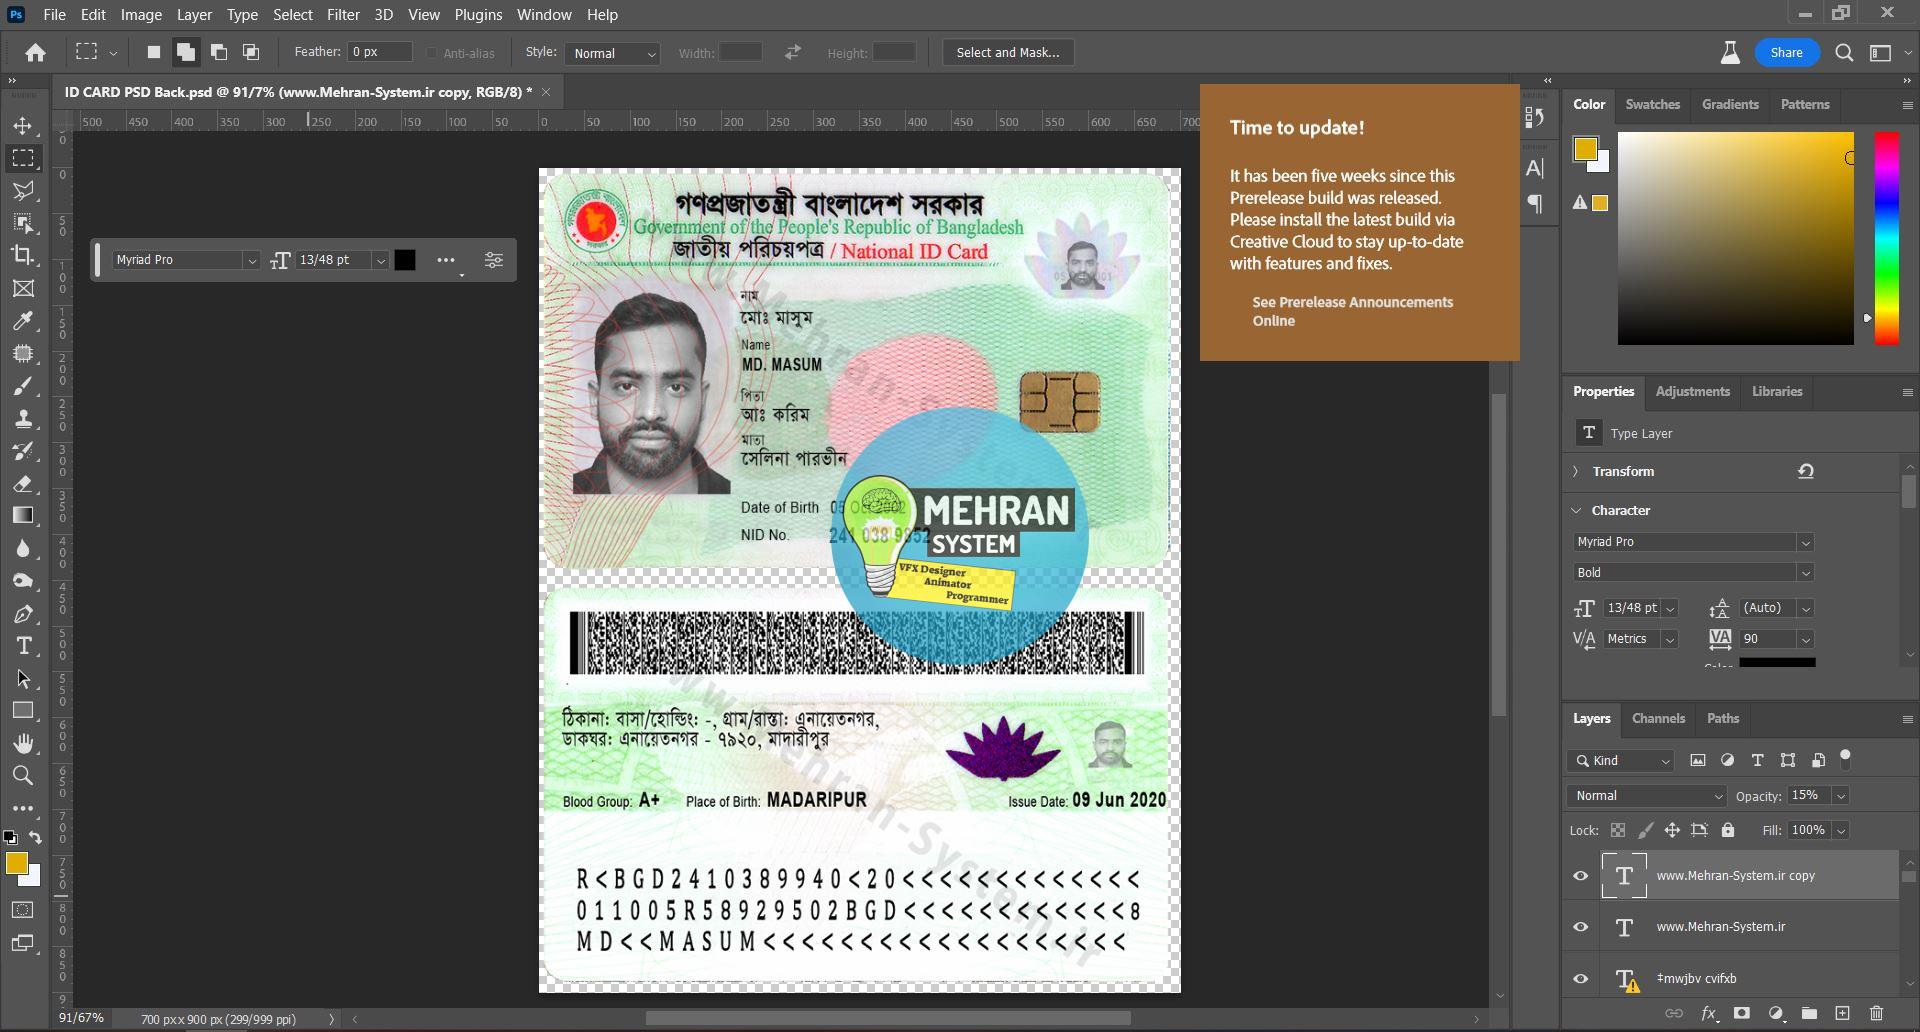Toggle lock transparent pixels
1920x1032 pixels.
click(1618, 830)
